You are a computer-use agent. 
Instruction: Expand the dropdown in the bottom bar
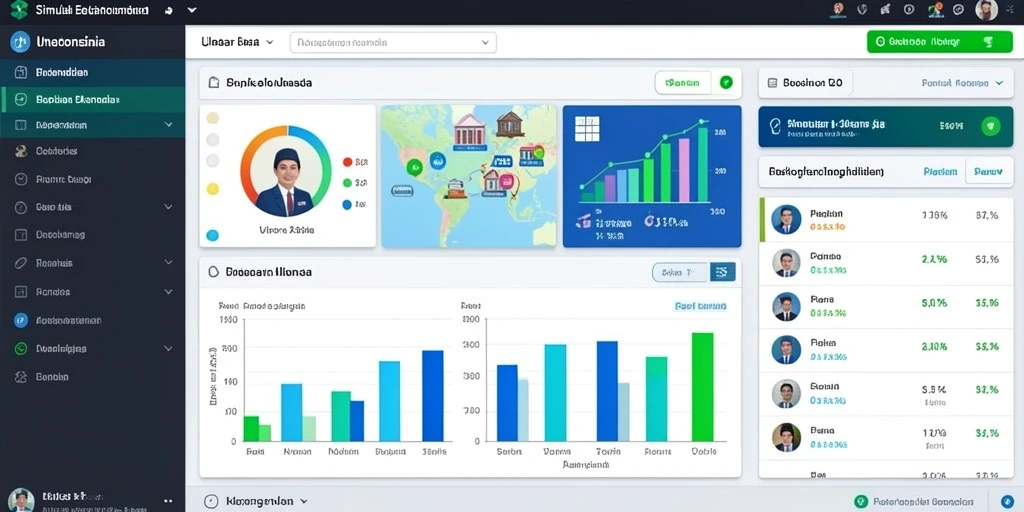[x=303, y=501]
